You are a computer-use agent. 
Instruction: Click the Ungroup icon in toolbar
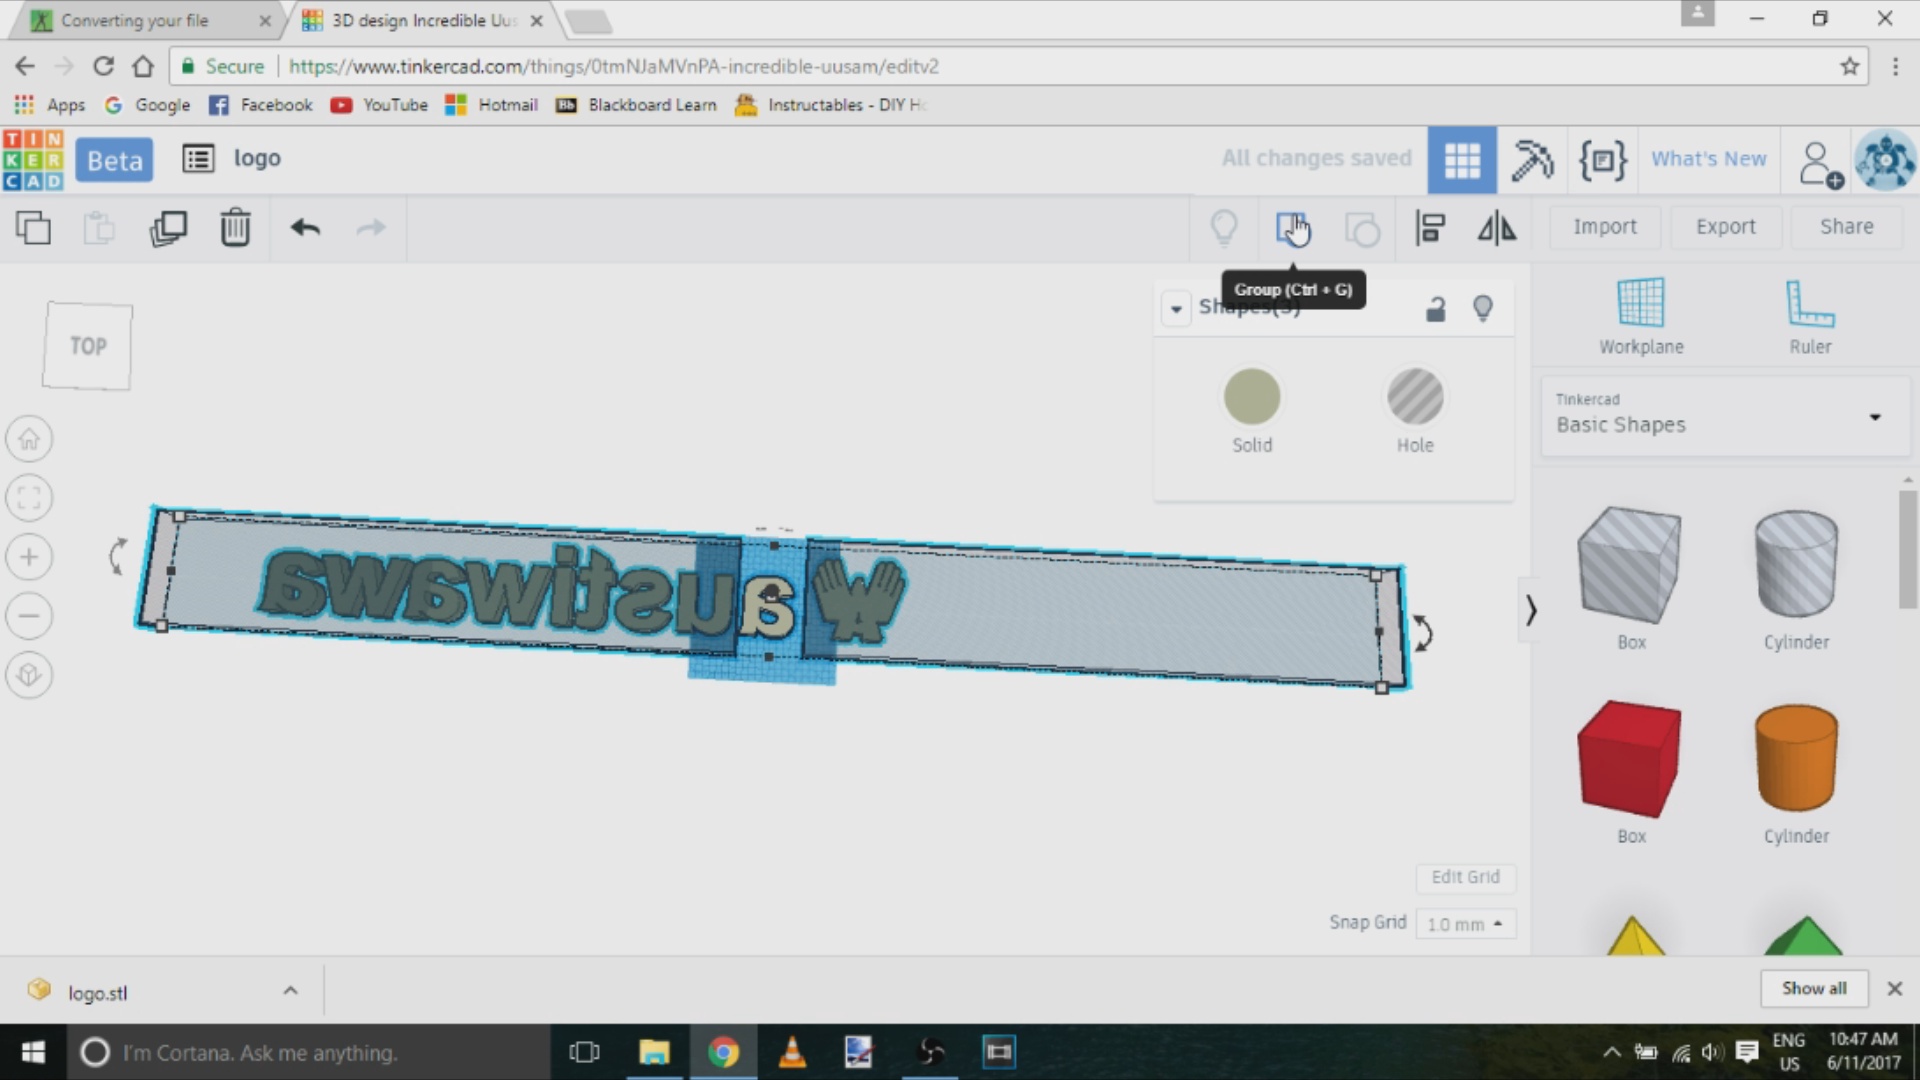coord(1362,228)
